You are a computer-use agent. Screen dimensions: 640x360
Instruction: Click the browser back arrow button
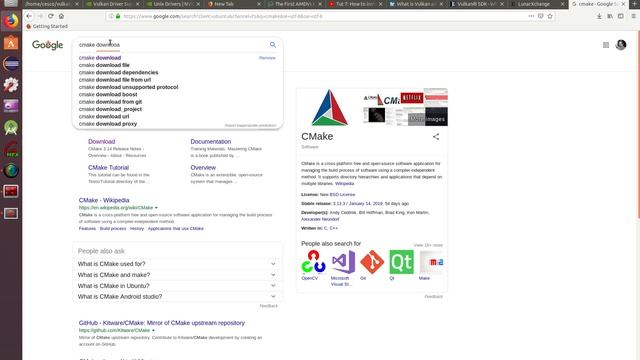[x=29, y=16]
